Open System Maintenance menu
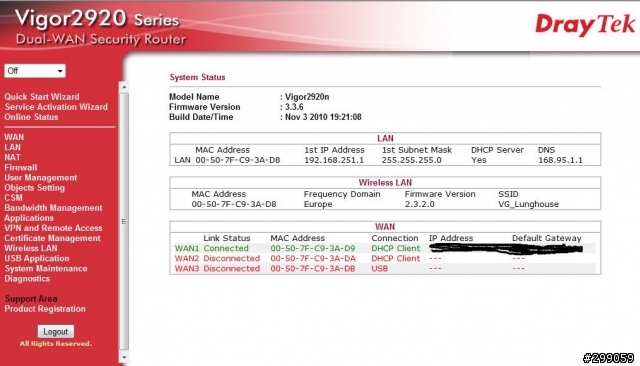 pyautogui.click(x=46, y=268)
